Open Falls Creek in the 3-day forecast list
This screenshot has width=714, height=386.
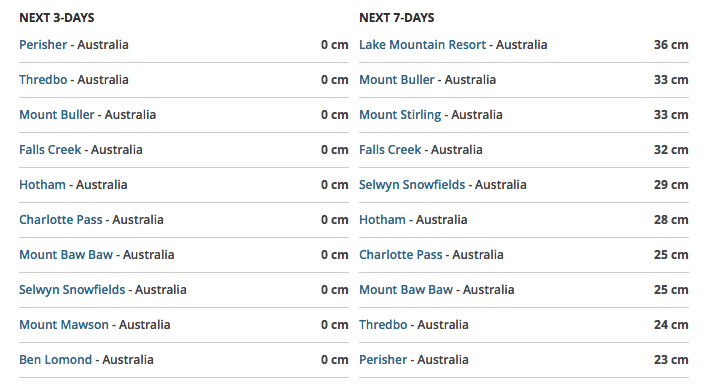[50, 150]
